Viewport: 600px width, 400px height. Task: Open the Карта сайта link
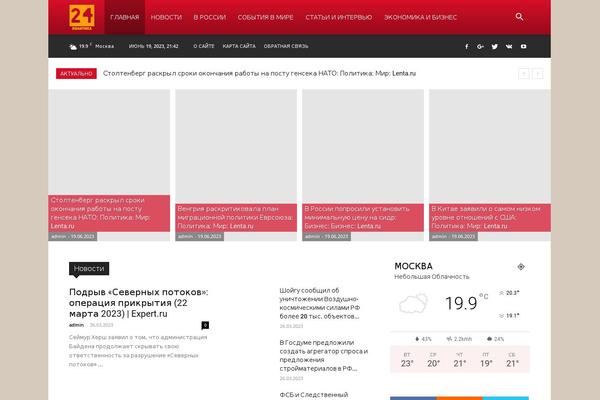(239, 46)
